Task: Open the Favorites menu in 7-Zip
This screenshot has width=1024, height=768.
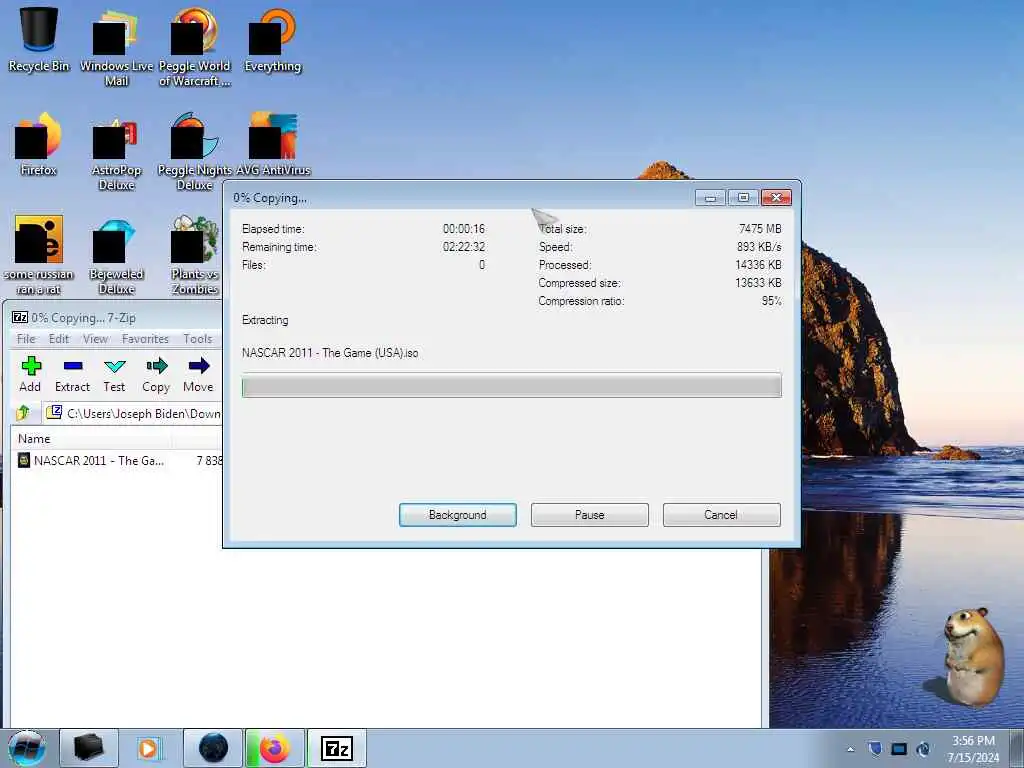Action: 145,338
